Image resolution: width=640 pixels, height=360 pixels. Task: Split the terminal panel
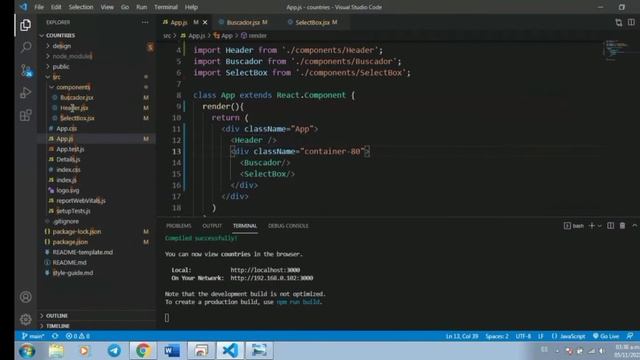pyautogui.click(x=610, y=226)
